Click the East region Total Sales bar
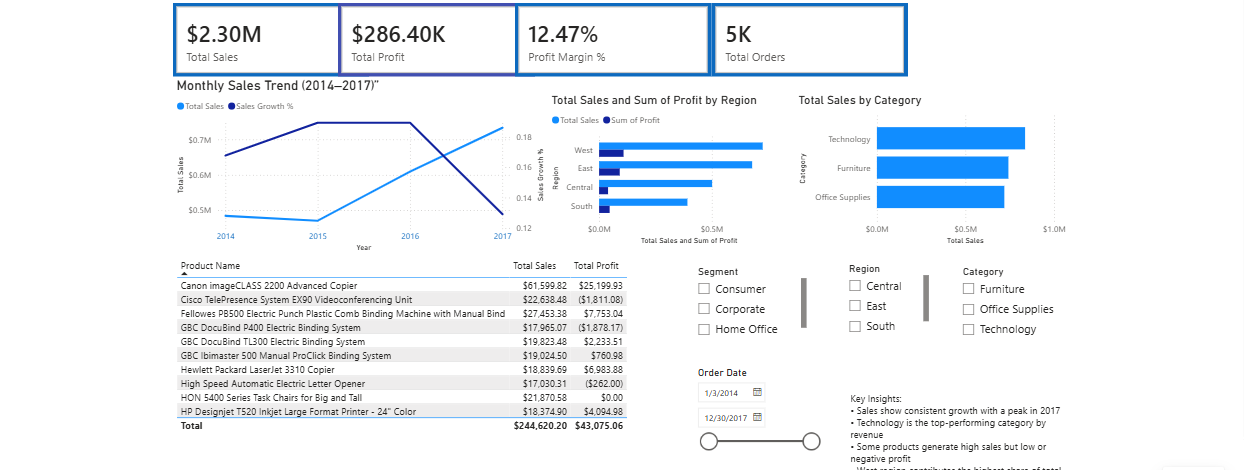The image size is (1244, 470). tap(676, 165)
